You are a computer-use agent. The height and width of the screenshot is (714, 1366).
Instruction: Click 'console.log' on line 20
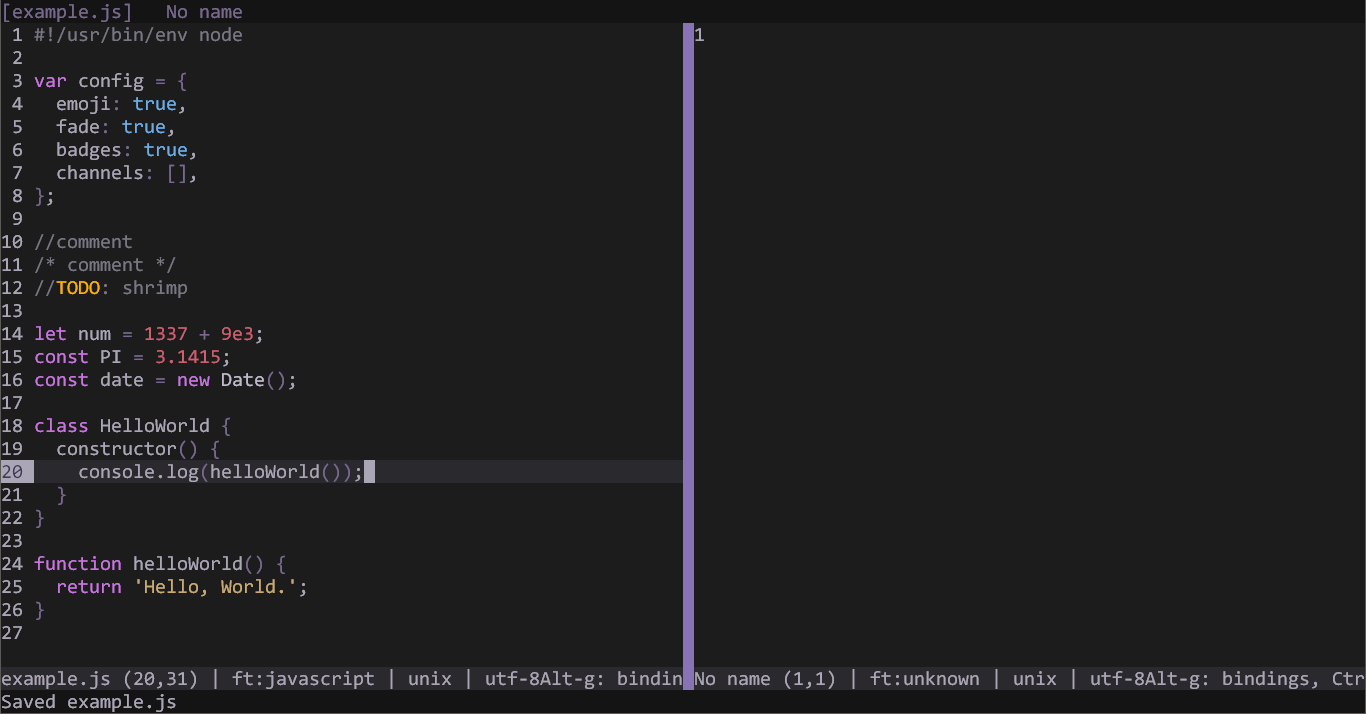pos(138,472)
